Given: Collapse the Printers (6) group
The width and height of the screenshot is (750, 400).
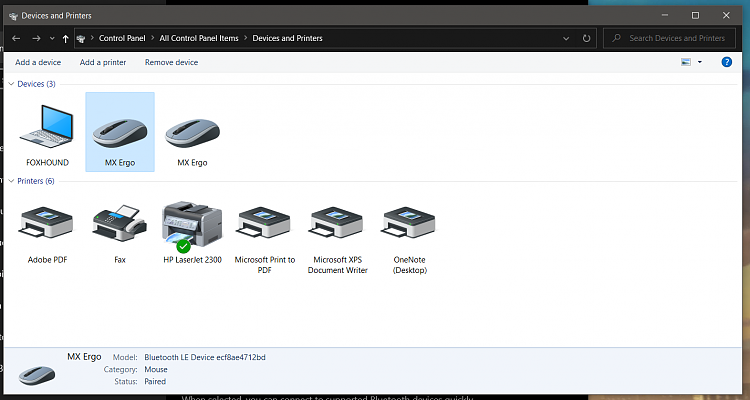Looking at the screenshot, I should 11,181.
